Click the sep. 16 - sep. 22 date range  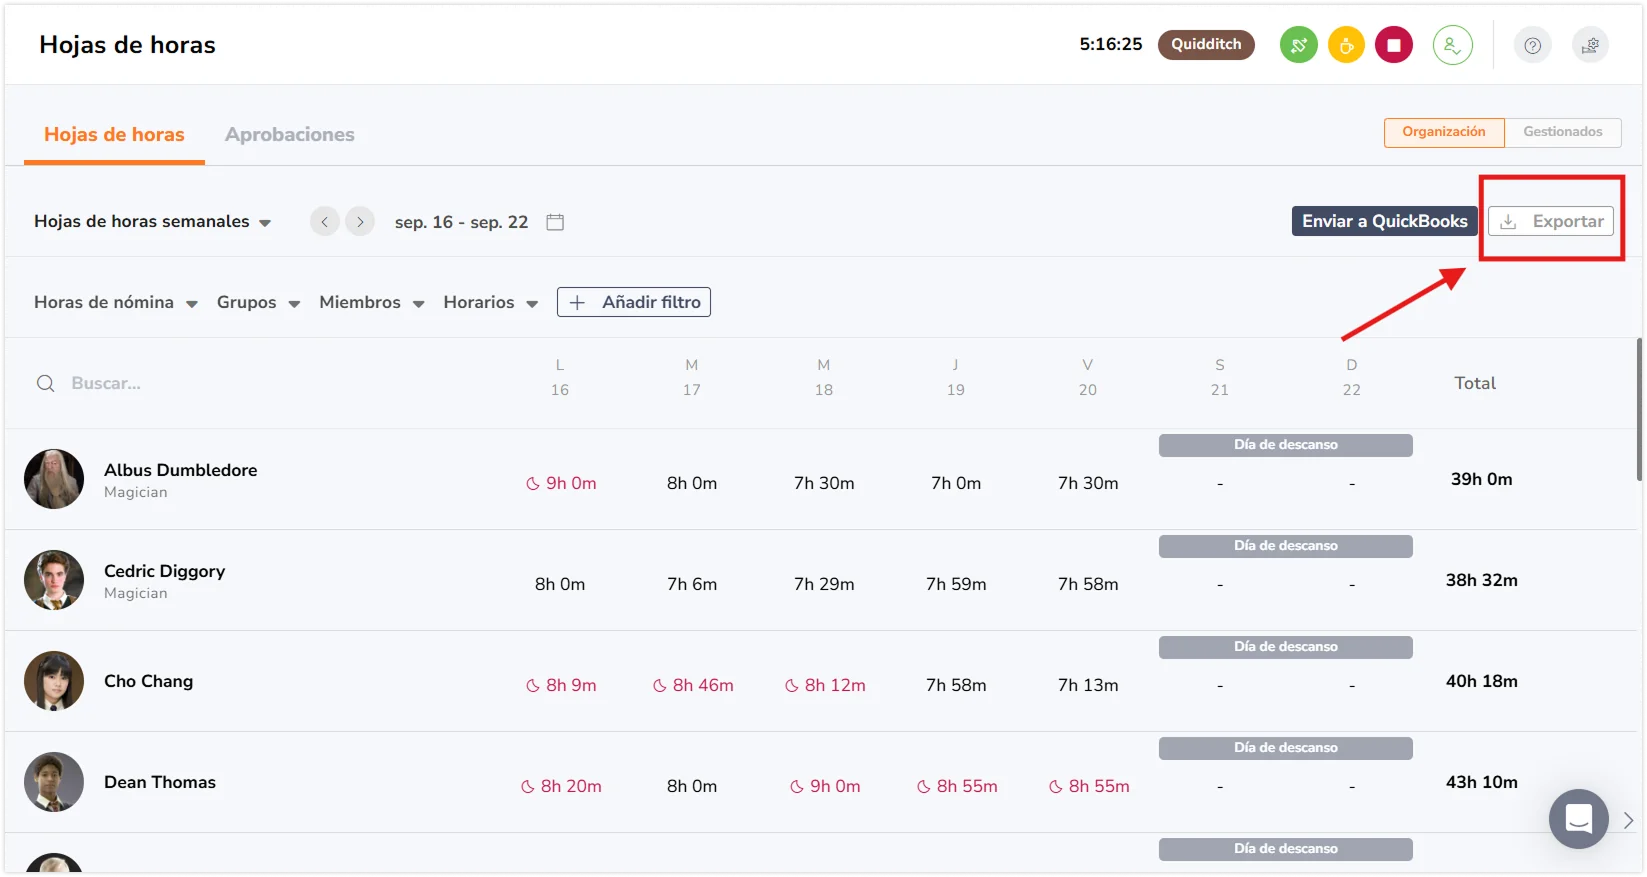tap(461, 222)
